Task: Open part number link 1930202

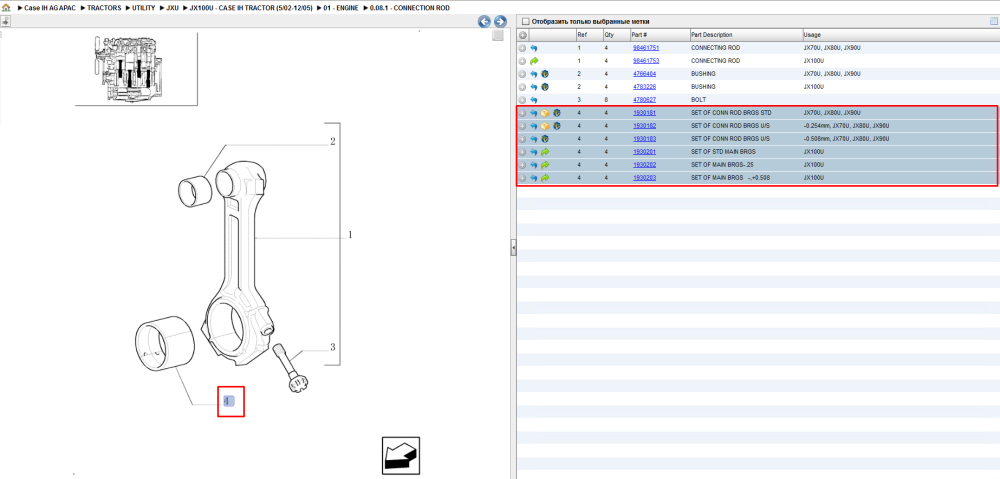Action: click(x=644, y=165)
